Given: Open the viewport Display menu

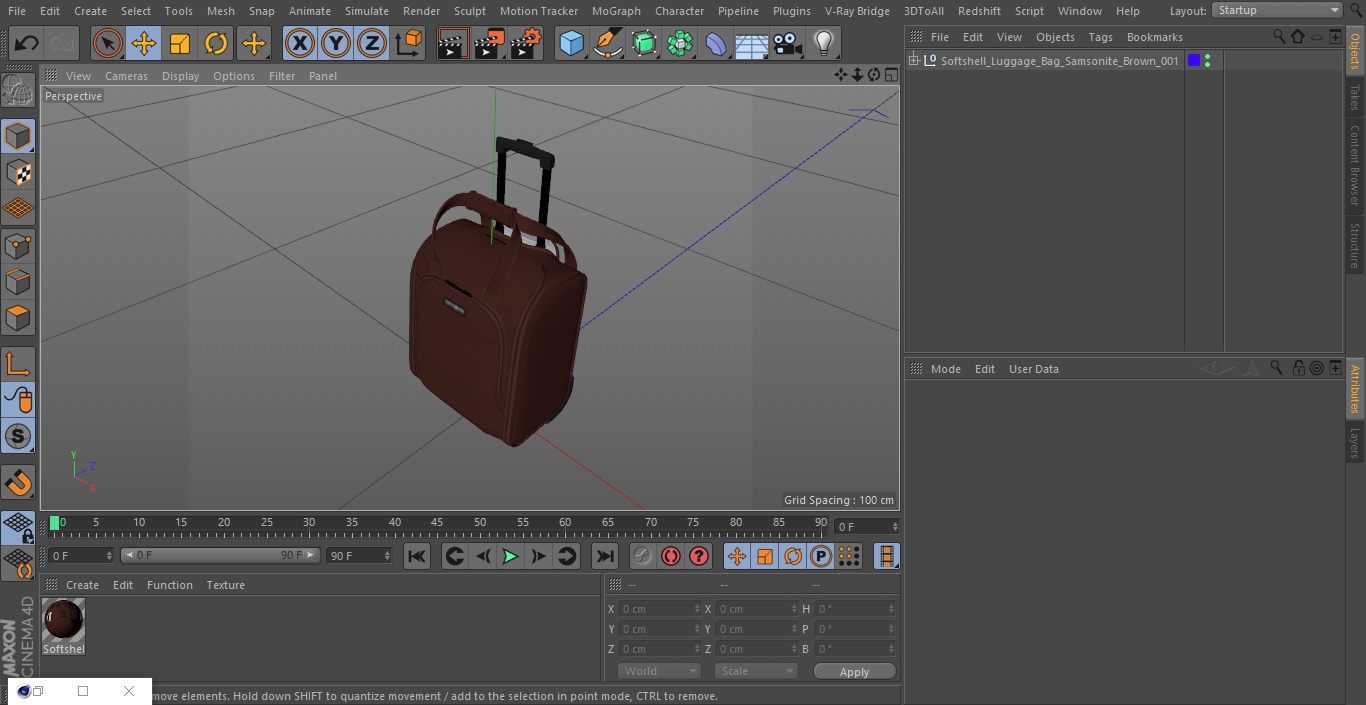Looking at the screenshot, I should (180, 76).
